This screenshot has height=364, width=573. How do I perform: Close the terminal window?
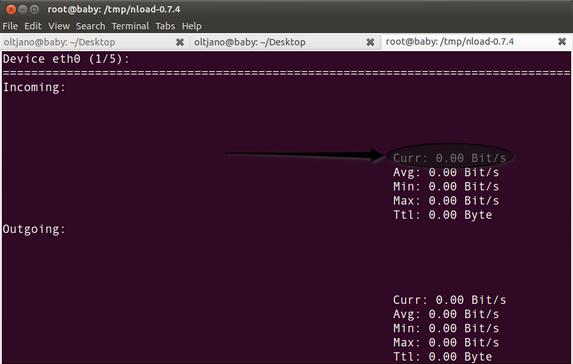pyautogui.click(x=11, y=10)
